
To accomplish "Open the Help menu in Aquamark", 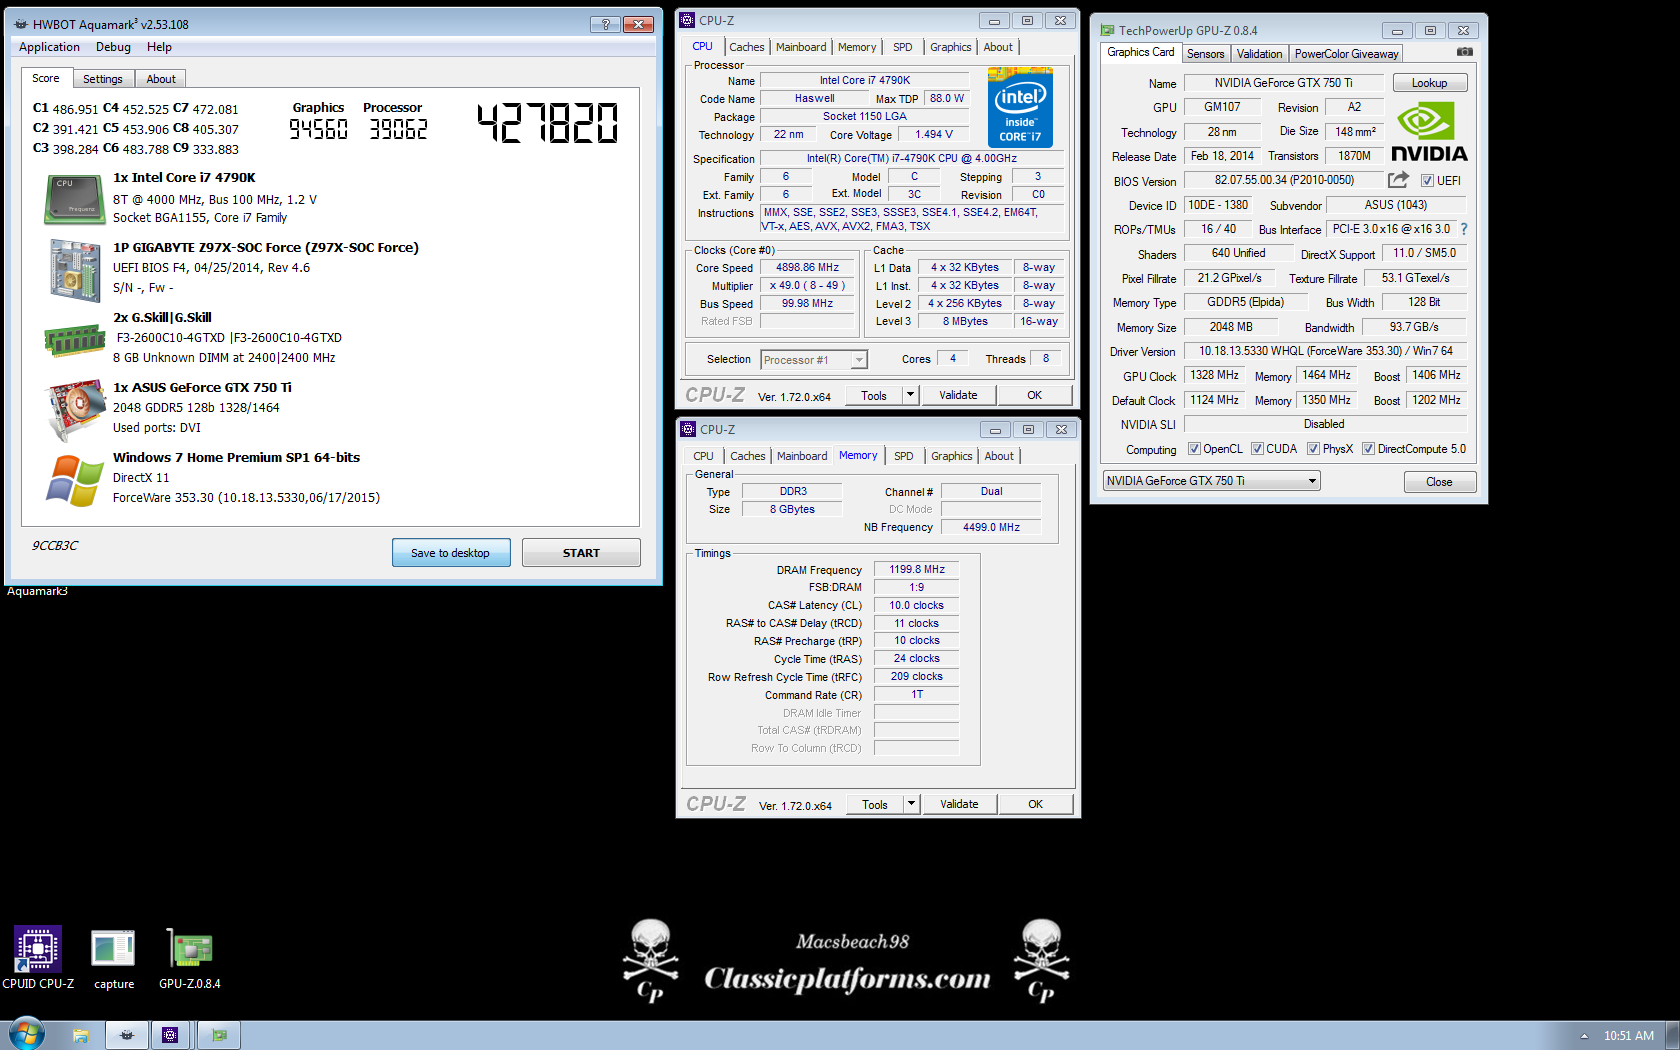I will click(159, 47).
